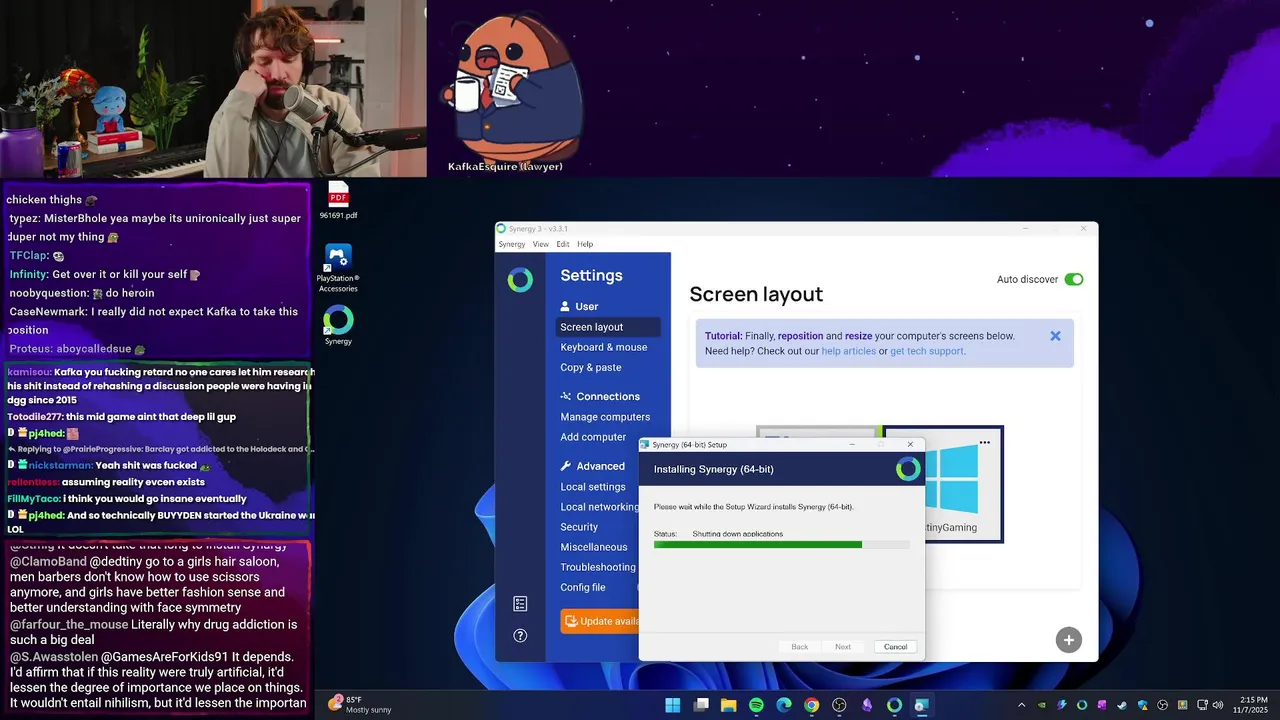The width and height of the screenshot is (1280, 720).
Task: Open the View menu
Action: 540,244
